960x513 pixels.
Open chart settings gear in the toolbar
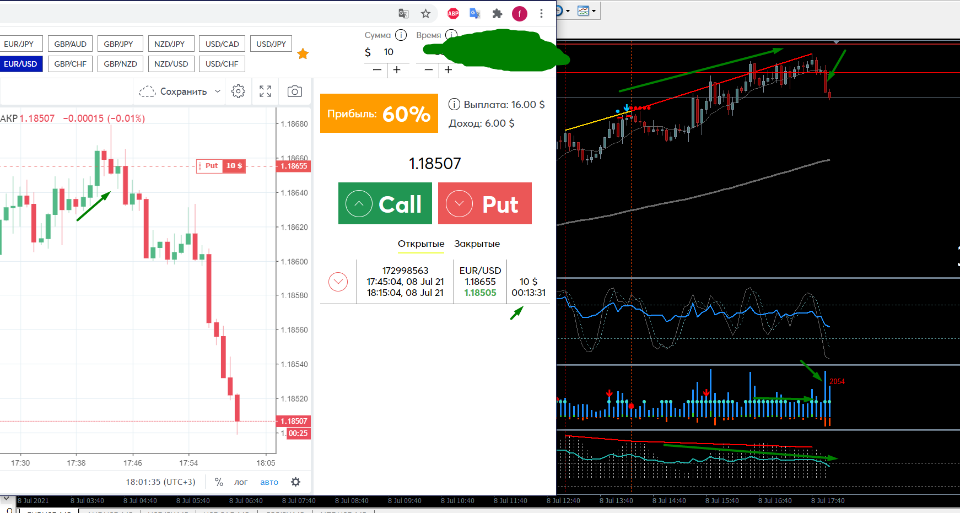tap(238, 92)
